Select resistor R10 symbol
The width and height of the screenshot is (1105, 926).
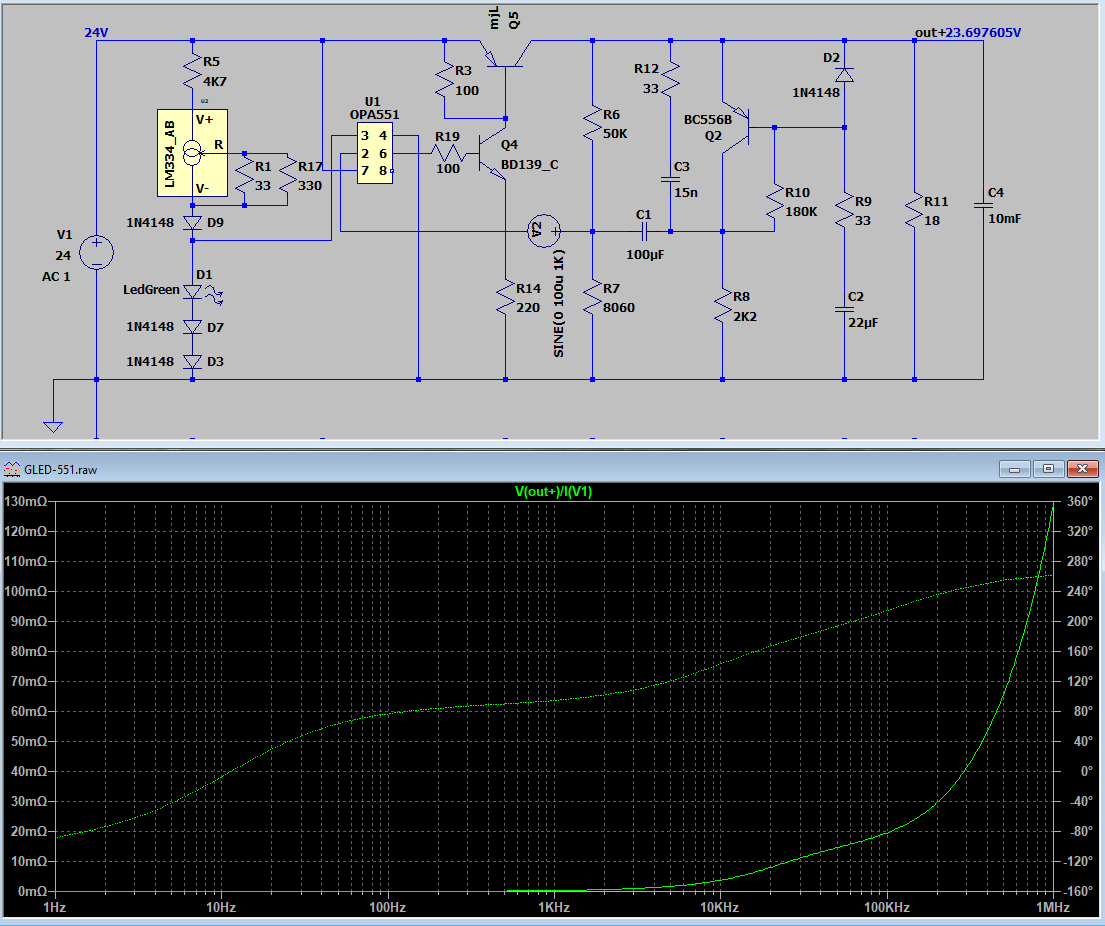(774, 202)
